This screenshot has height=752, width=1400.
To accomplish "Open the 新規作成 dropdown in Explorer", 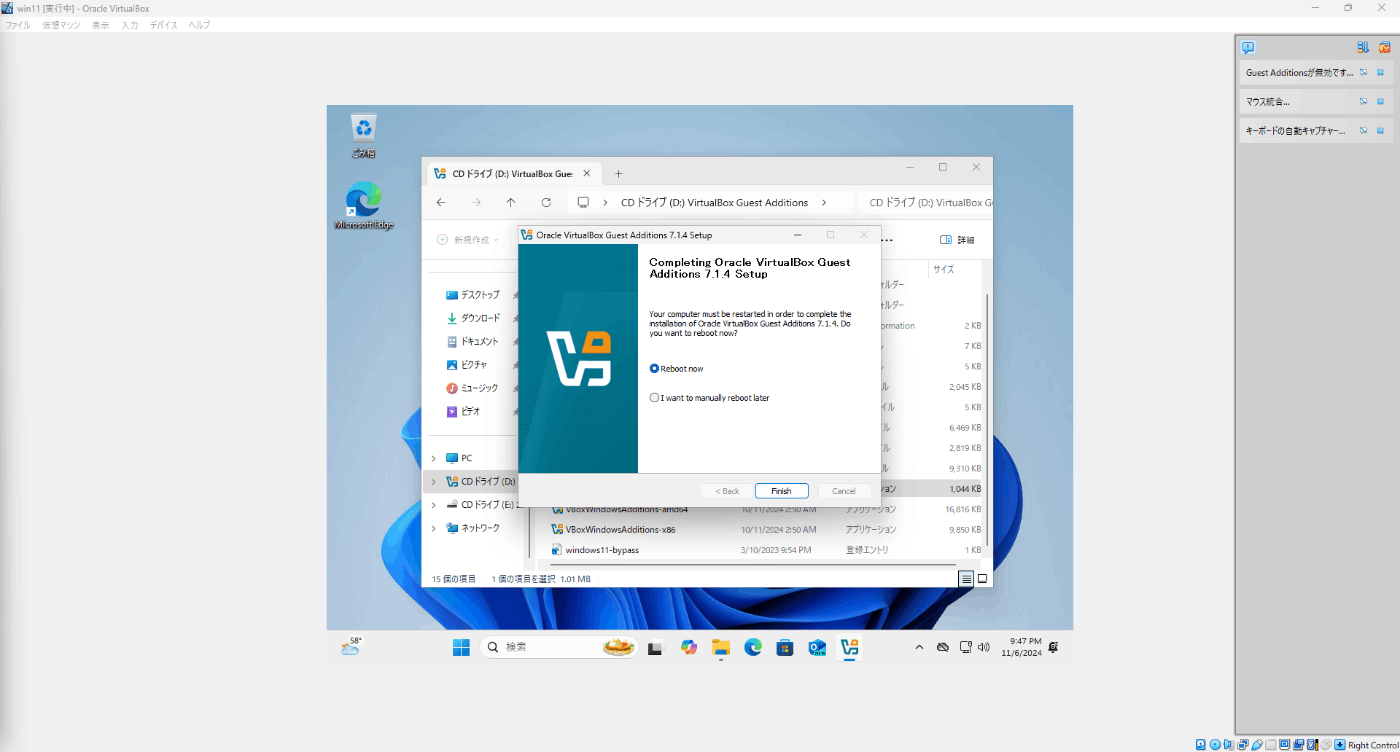I will point(467,240).
